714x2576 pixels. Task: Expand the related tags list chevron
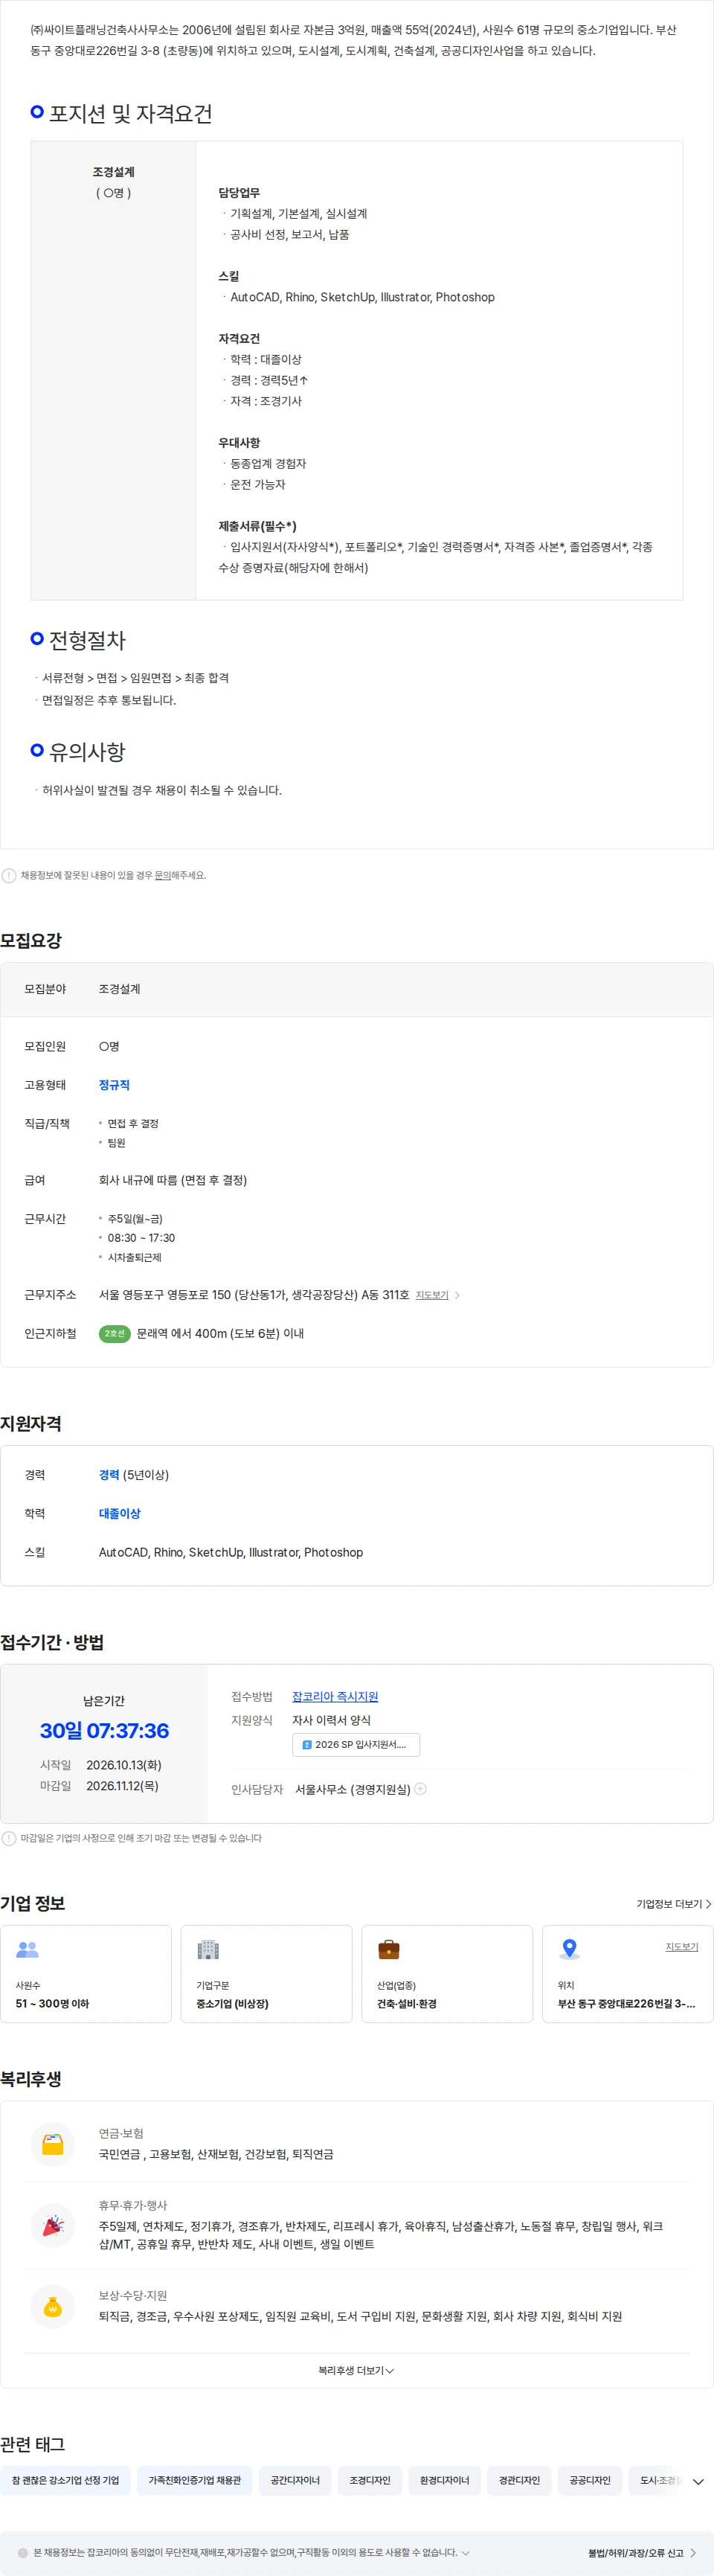[698, 2481]
